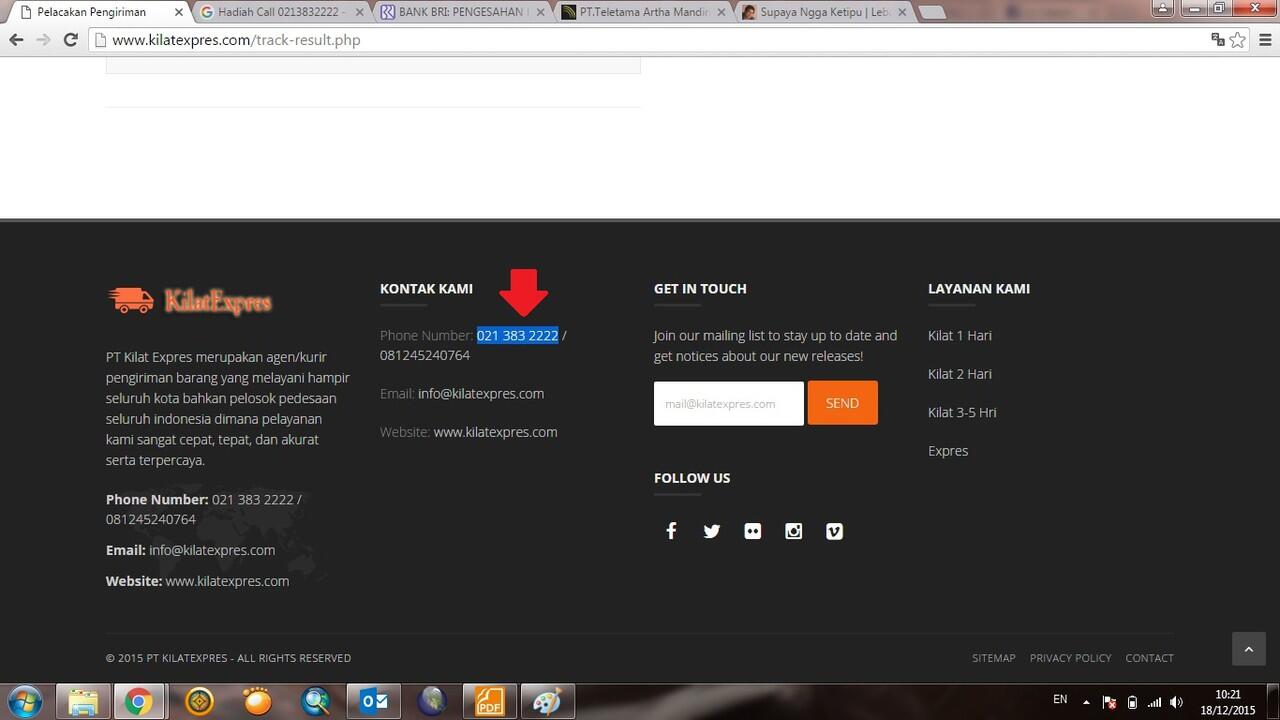Click the KONTAK KAMI heading
The height and width of the screenshot is (720, 1280).
point(426,288)
